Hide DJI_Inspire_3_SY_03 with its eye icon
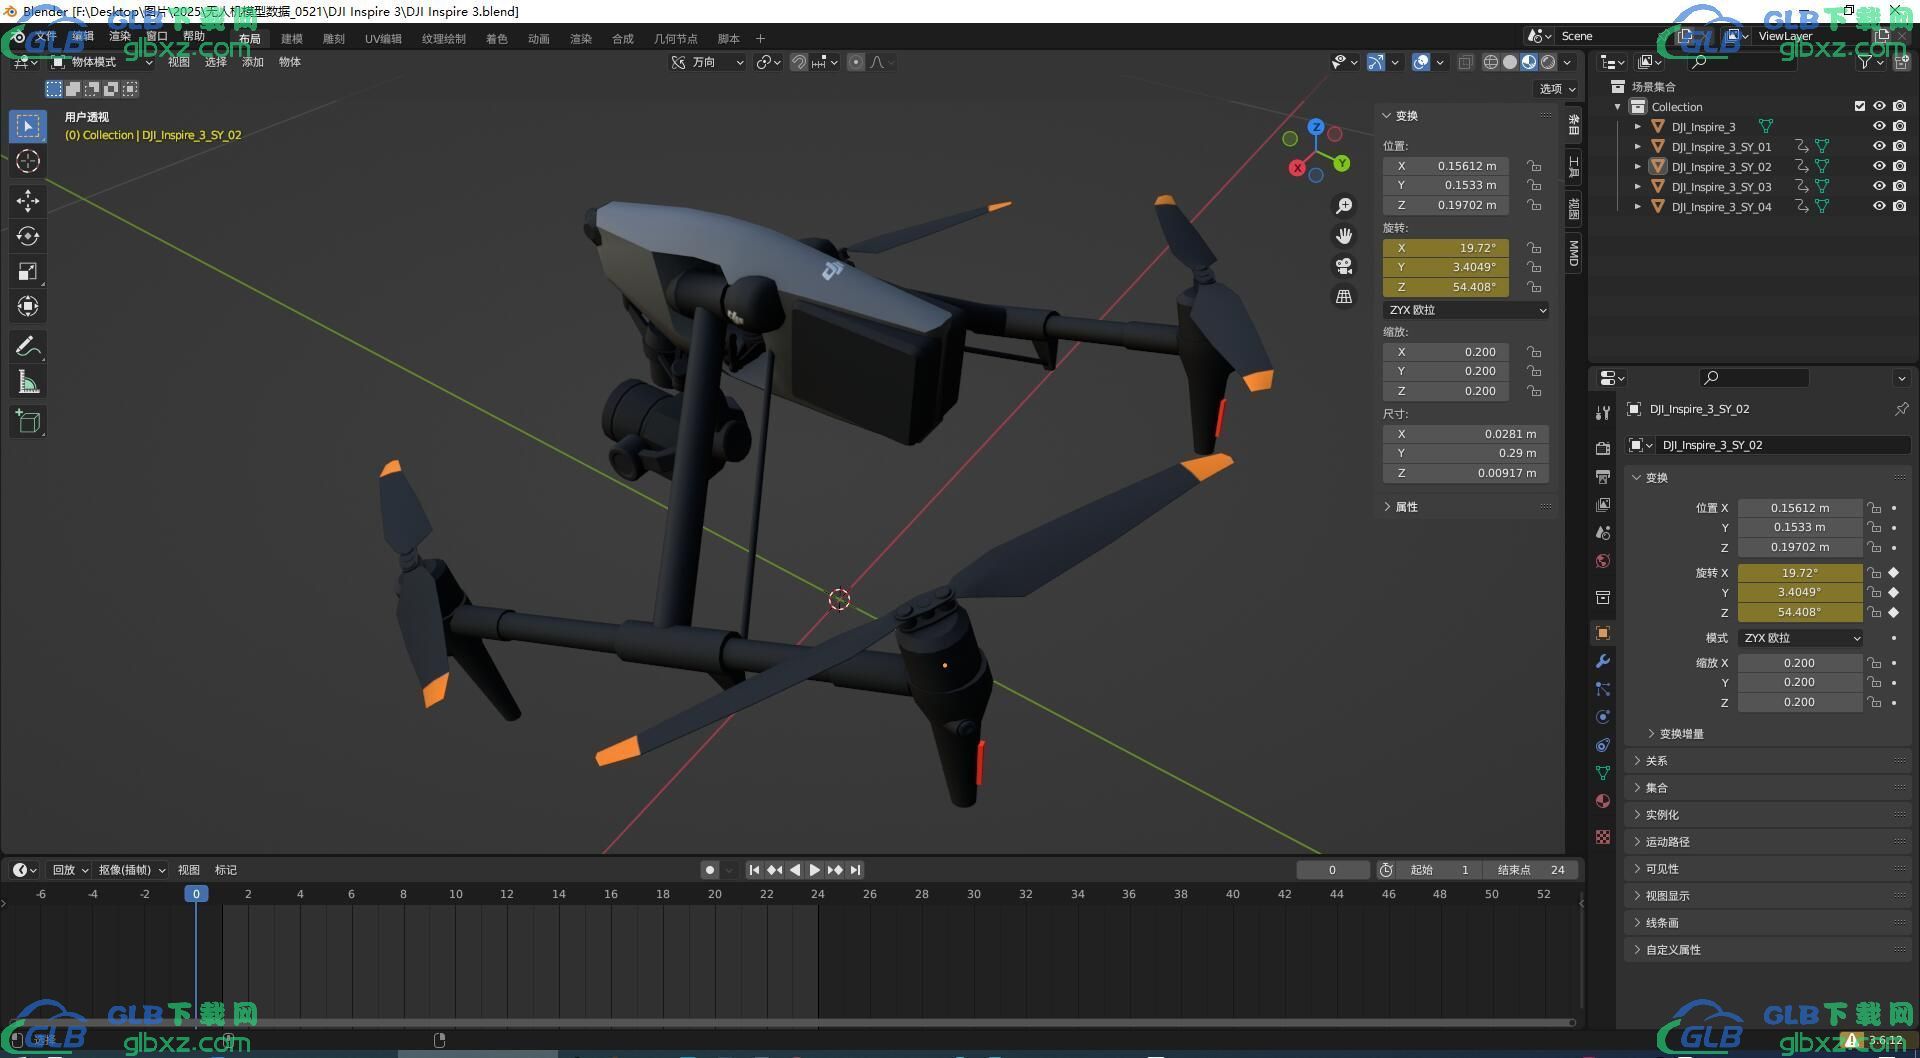This screenshot has height=1058, width=1920. click(x=1879, y=186)
